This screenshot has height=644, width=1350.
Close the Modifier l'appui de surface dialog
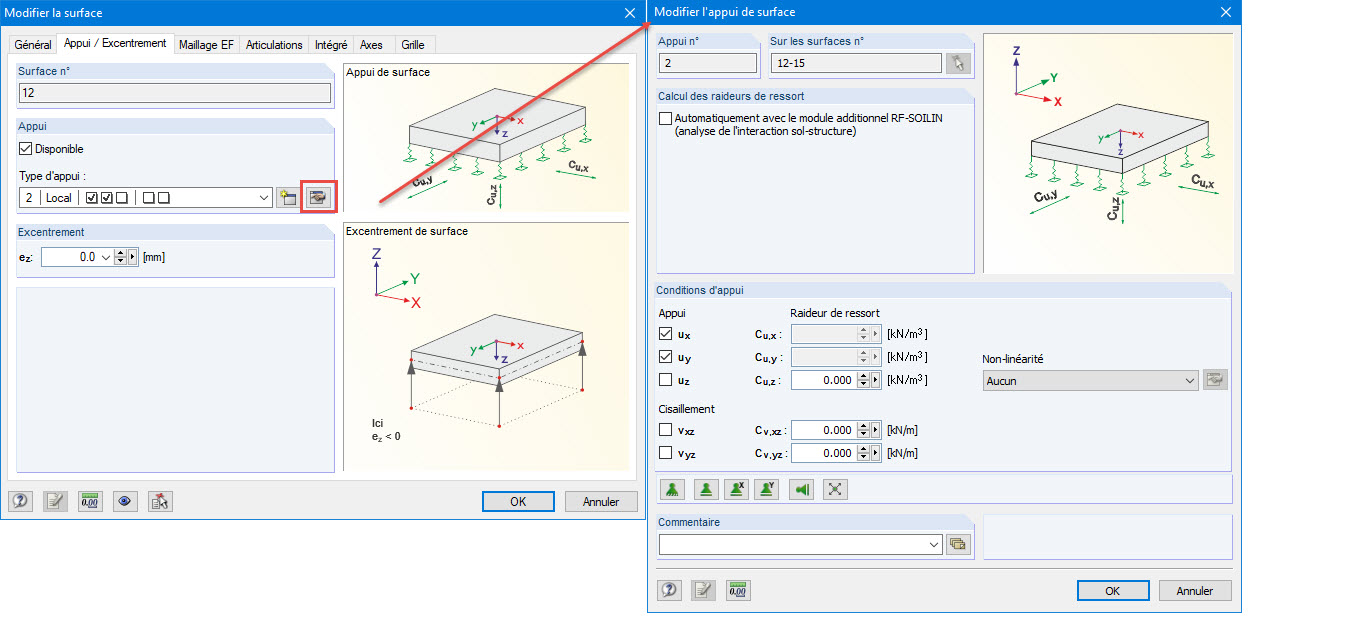pyautogui.click(x=1226, y=12)
